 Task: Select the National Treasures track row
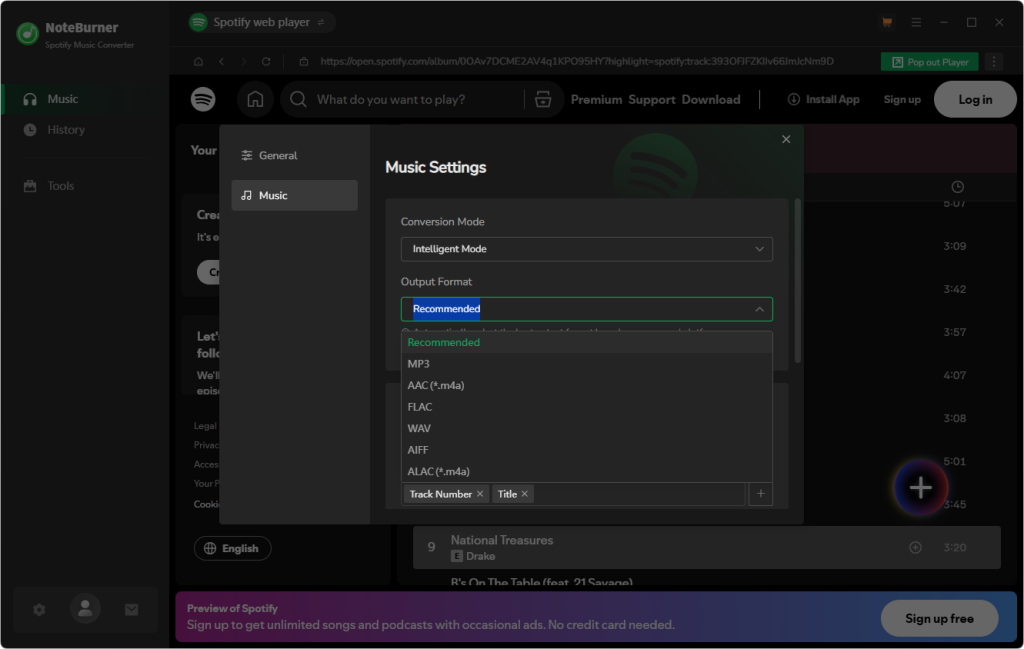(707, 548)
